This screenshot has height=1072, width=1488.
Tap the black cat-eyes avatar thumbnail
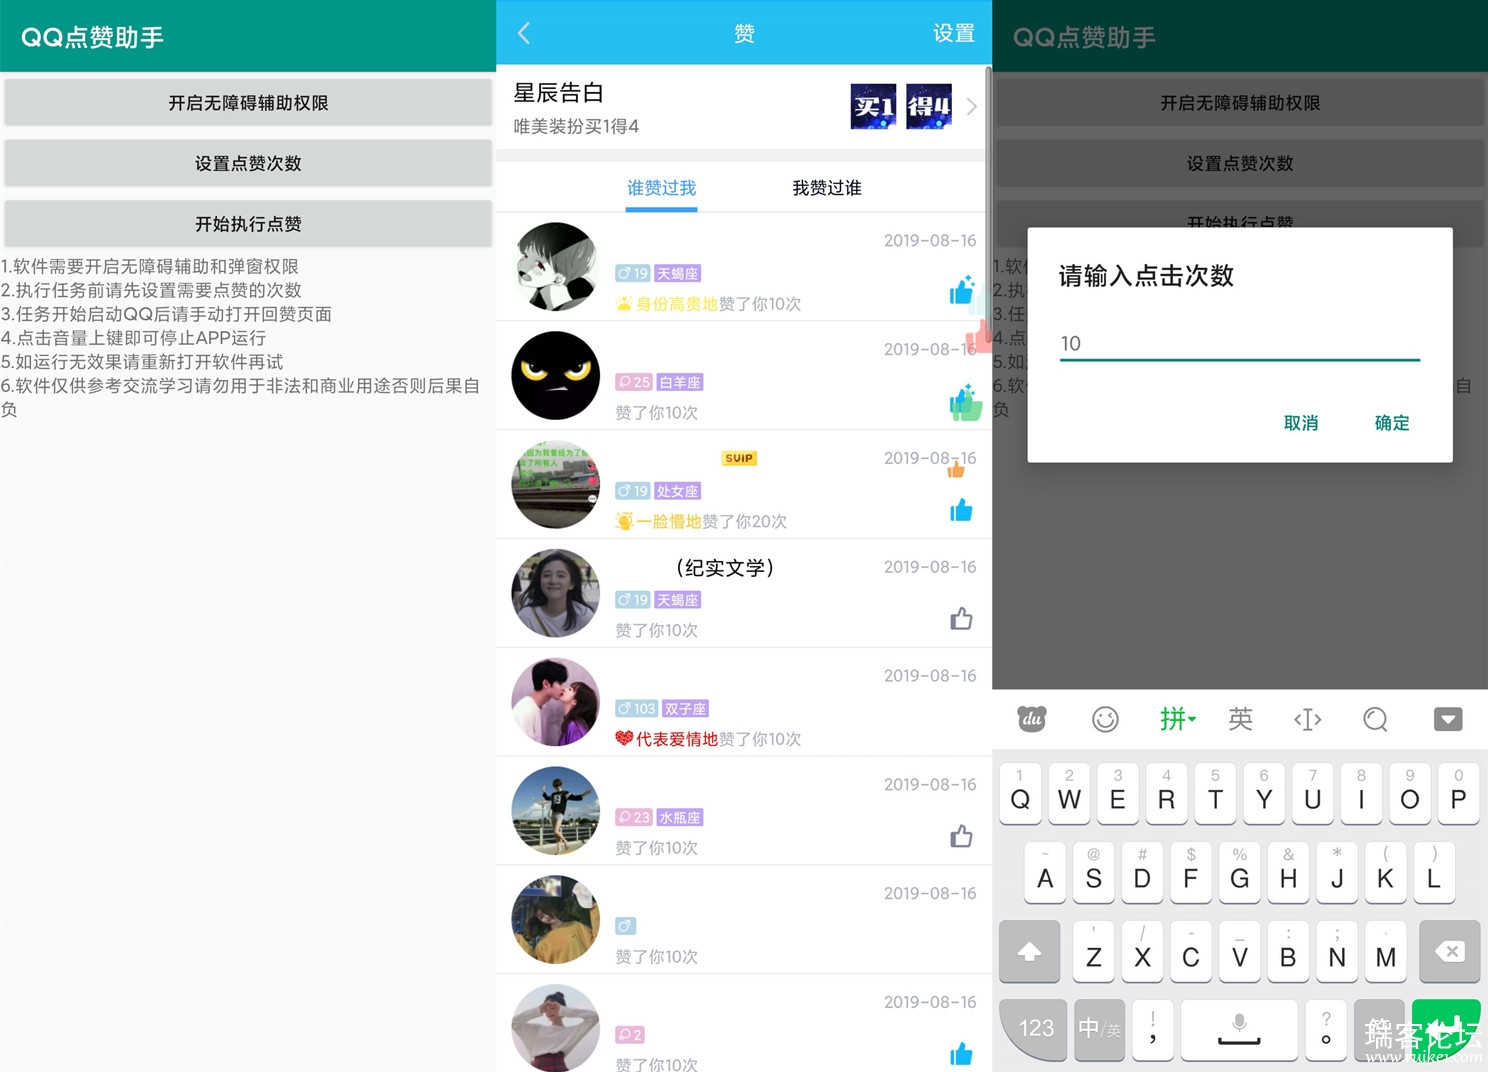556,376
